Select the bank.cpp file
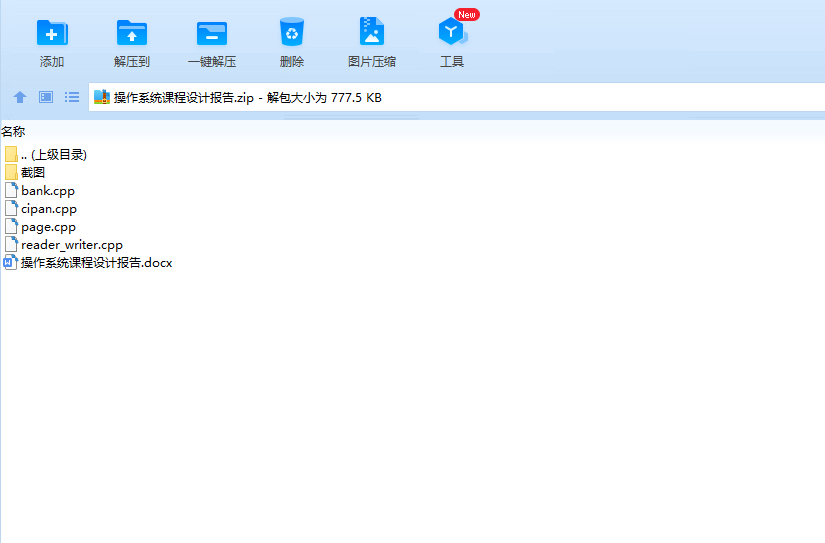Screen dimensions: 825x543 pyautogui.click(x=39, y=191)
